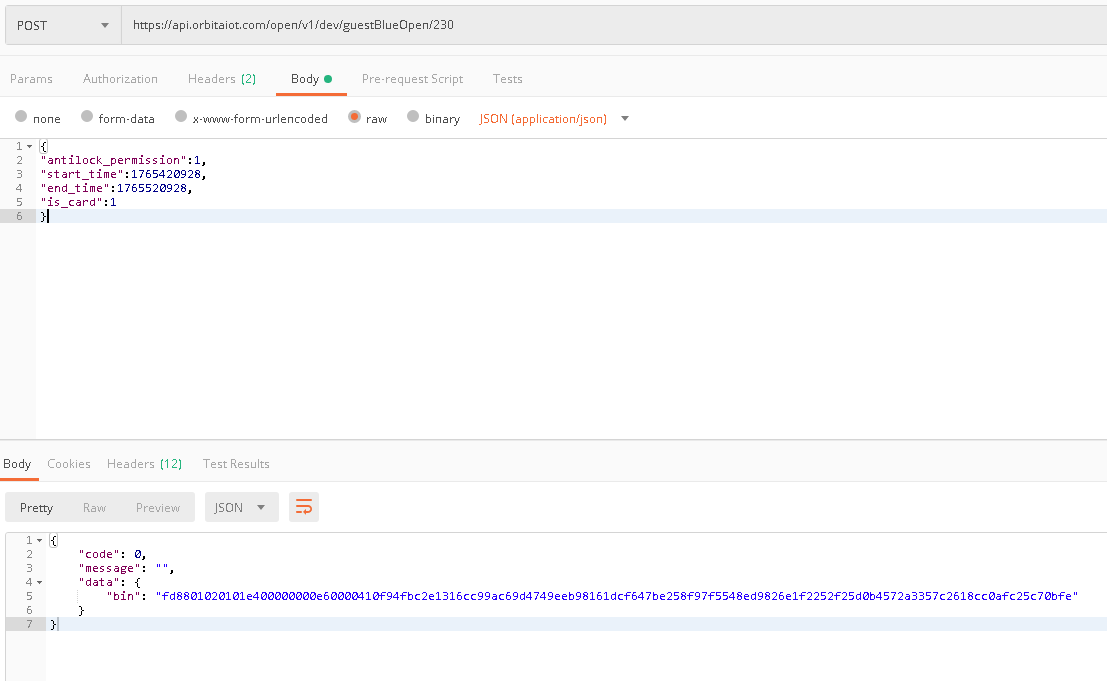Screen dimensions: 1107x681
Task: Select the raw body radio button
Action: pos(354,117)
